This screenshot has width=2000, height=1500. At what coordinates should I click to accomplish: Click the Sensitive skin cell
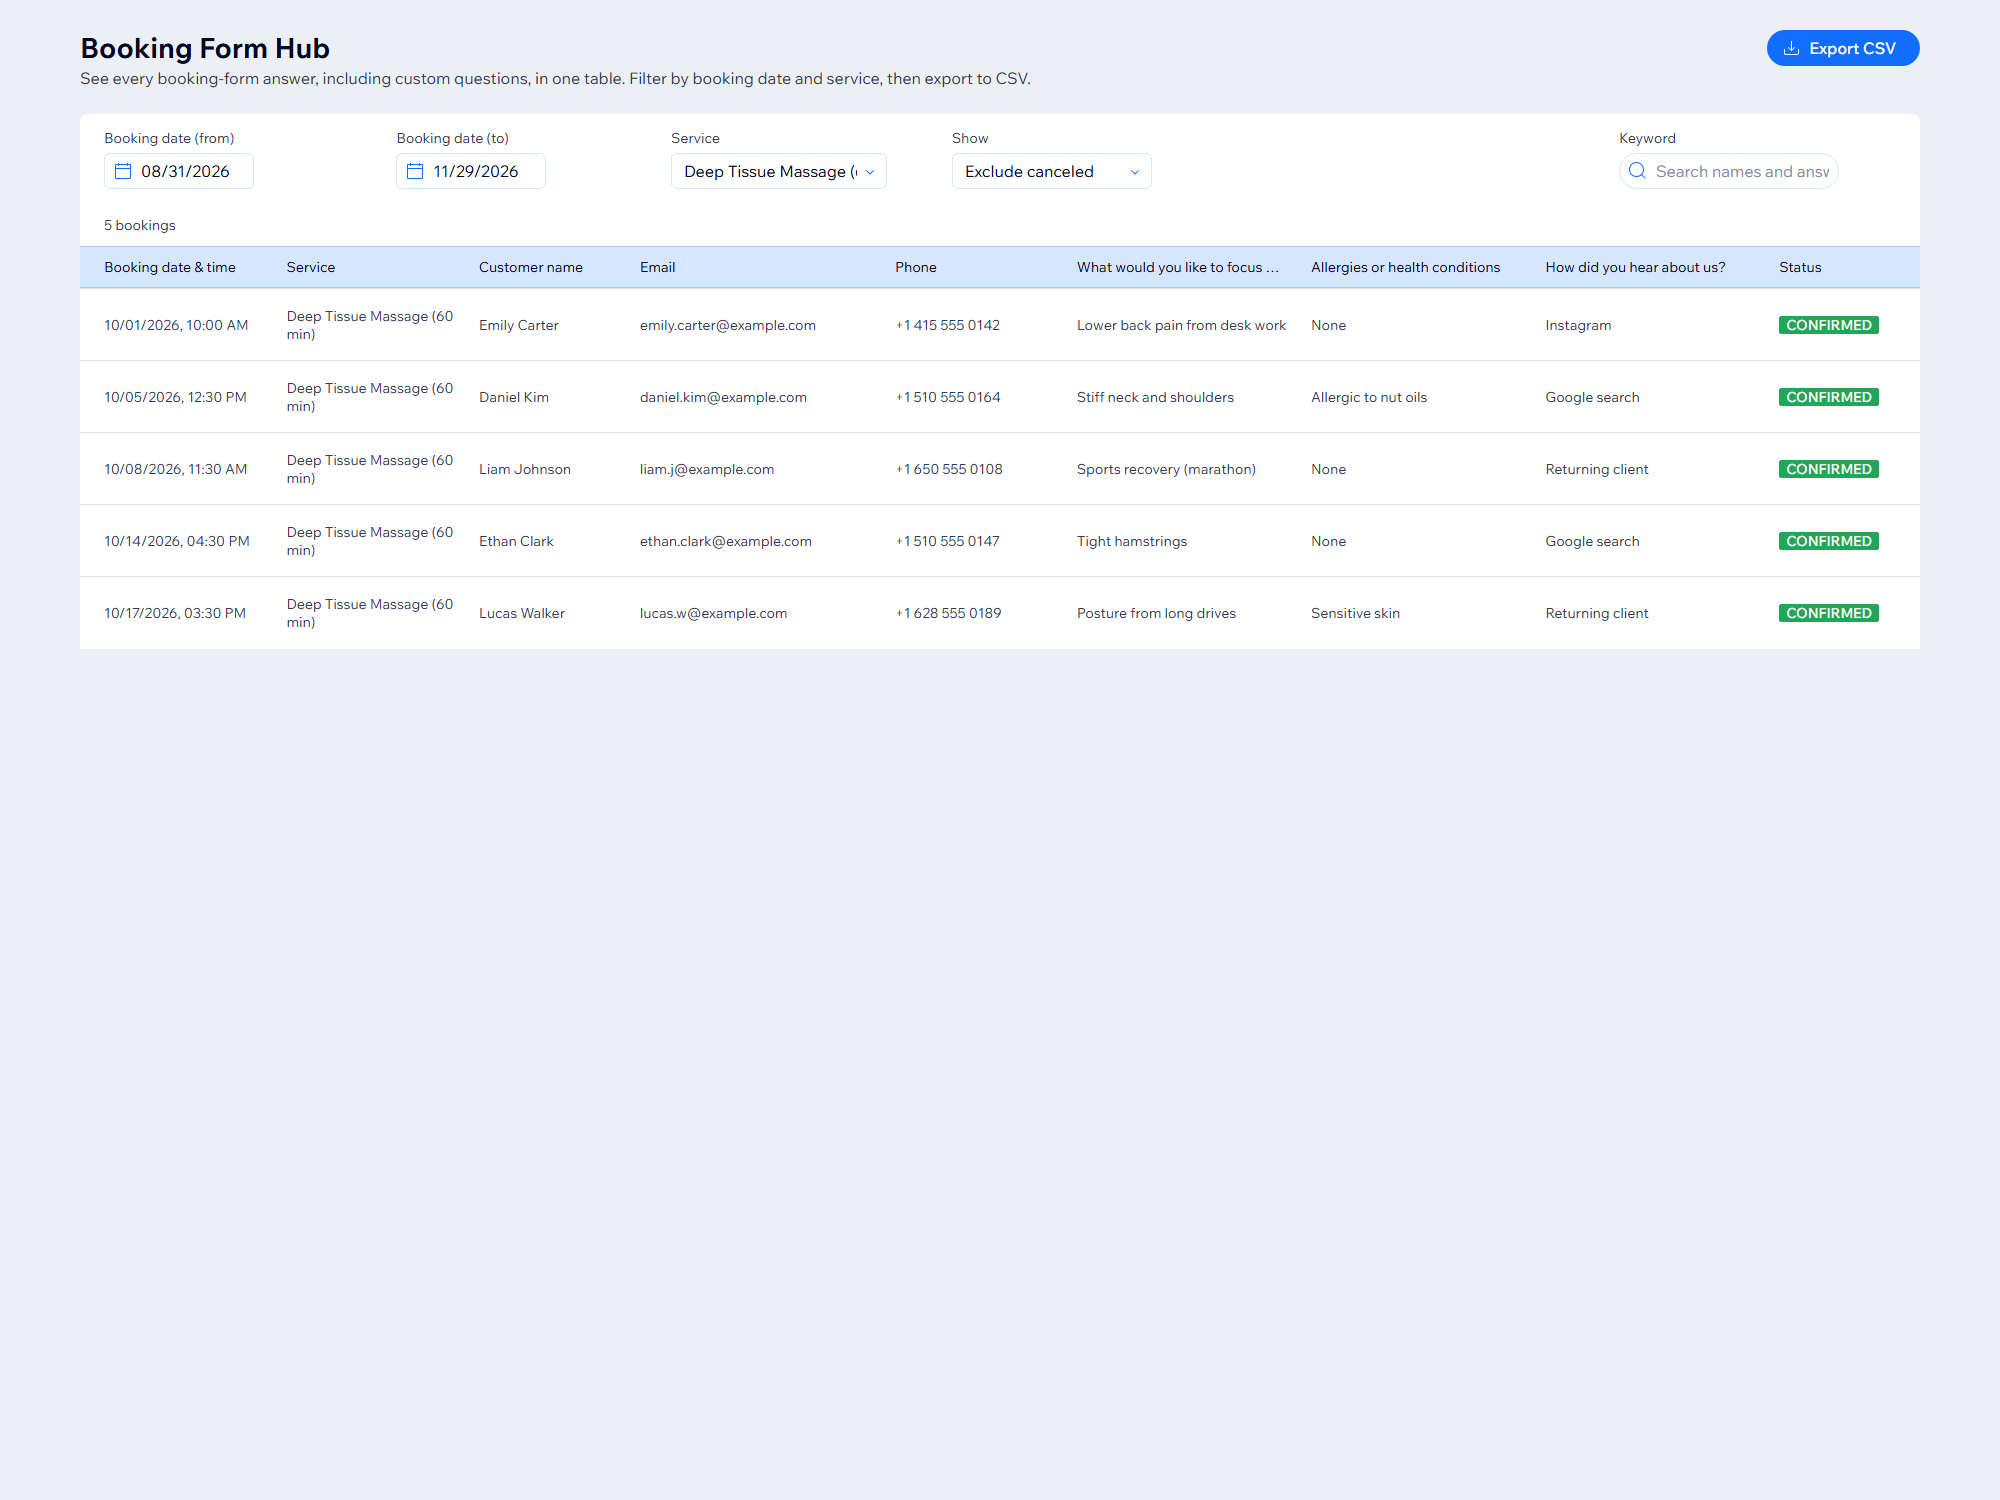[x=1355, y=613]
